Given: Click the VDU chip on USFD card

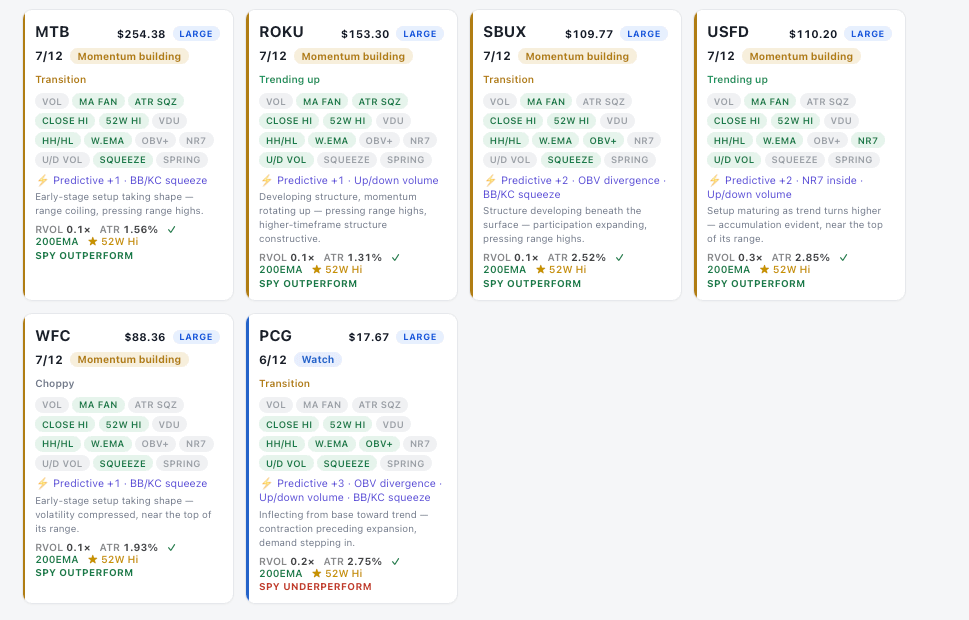Looking at the screenshot, I should (841, 121).
